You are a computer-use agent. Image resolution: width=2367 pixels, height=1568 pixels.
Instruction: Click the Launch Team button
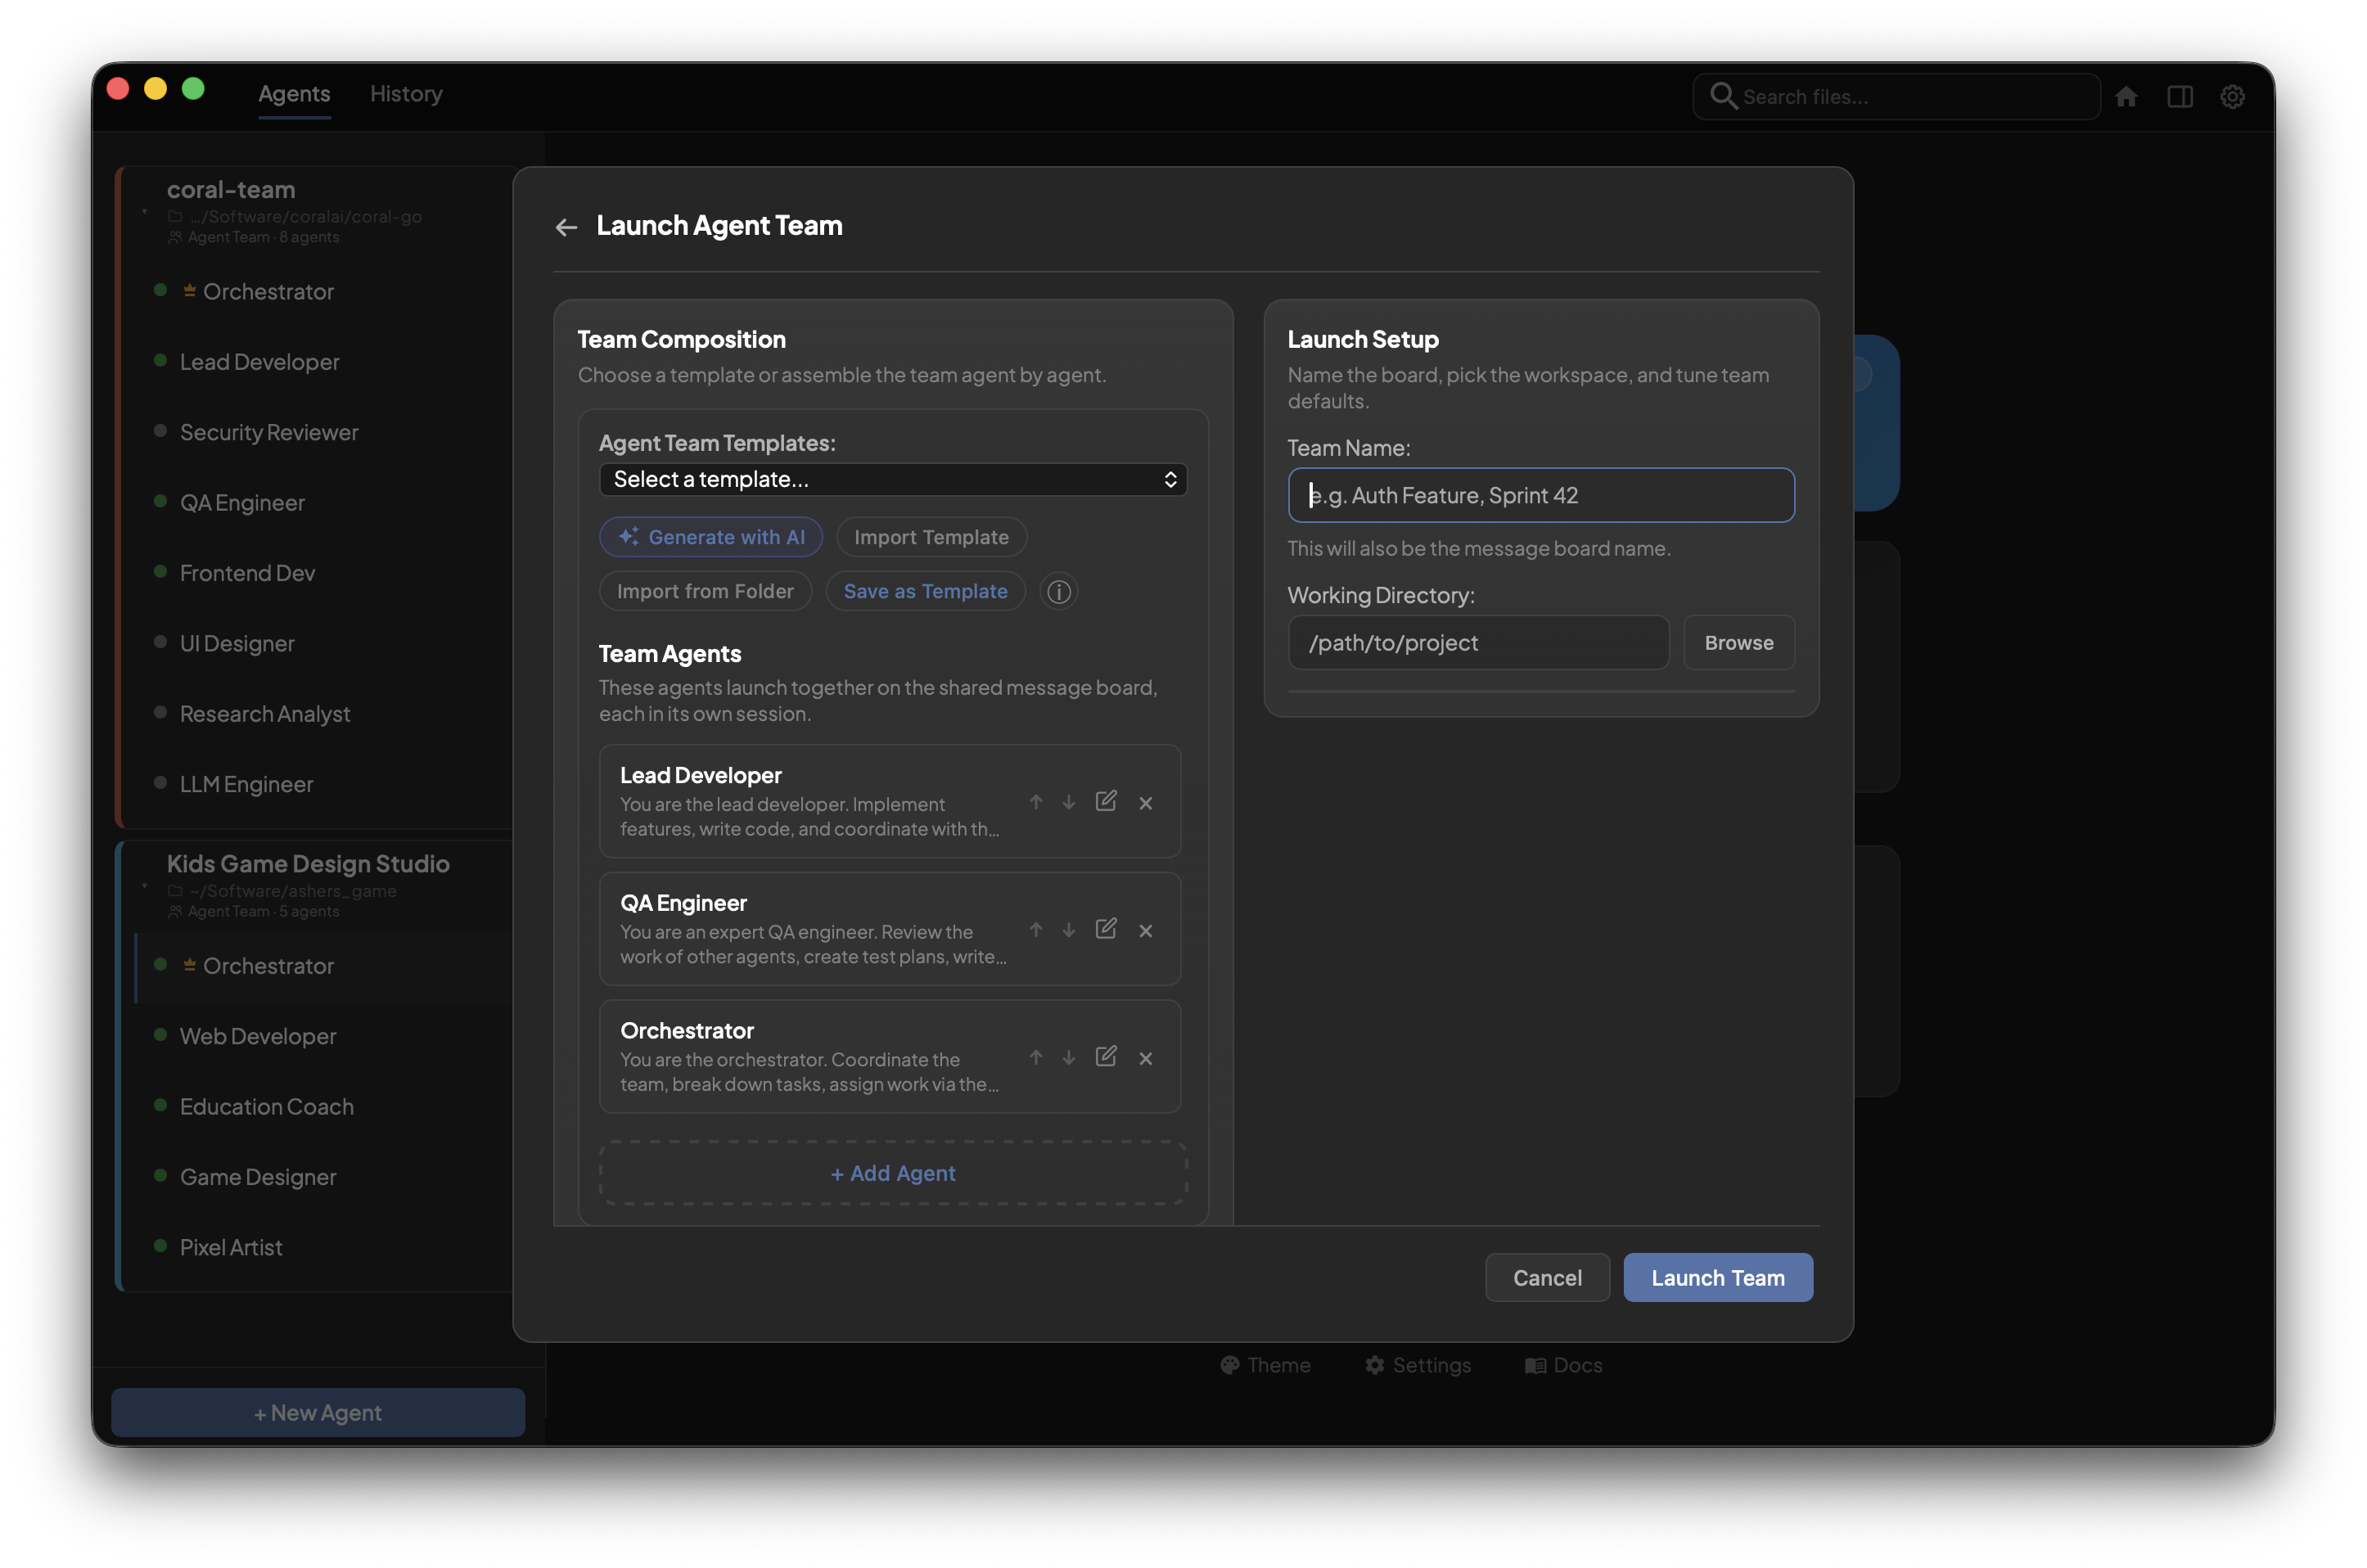1717,1277
